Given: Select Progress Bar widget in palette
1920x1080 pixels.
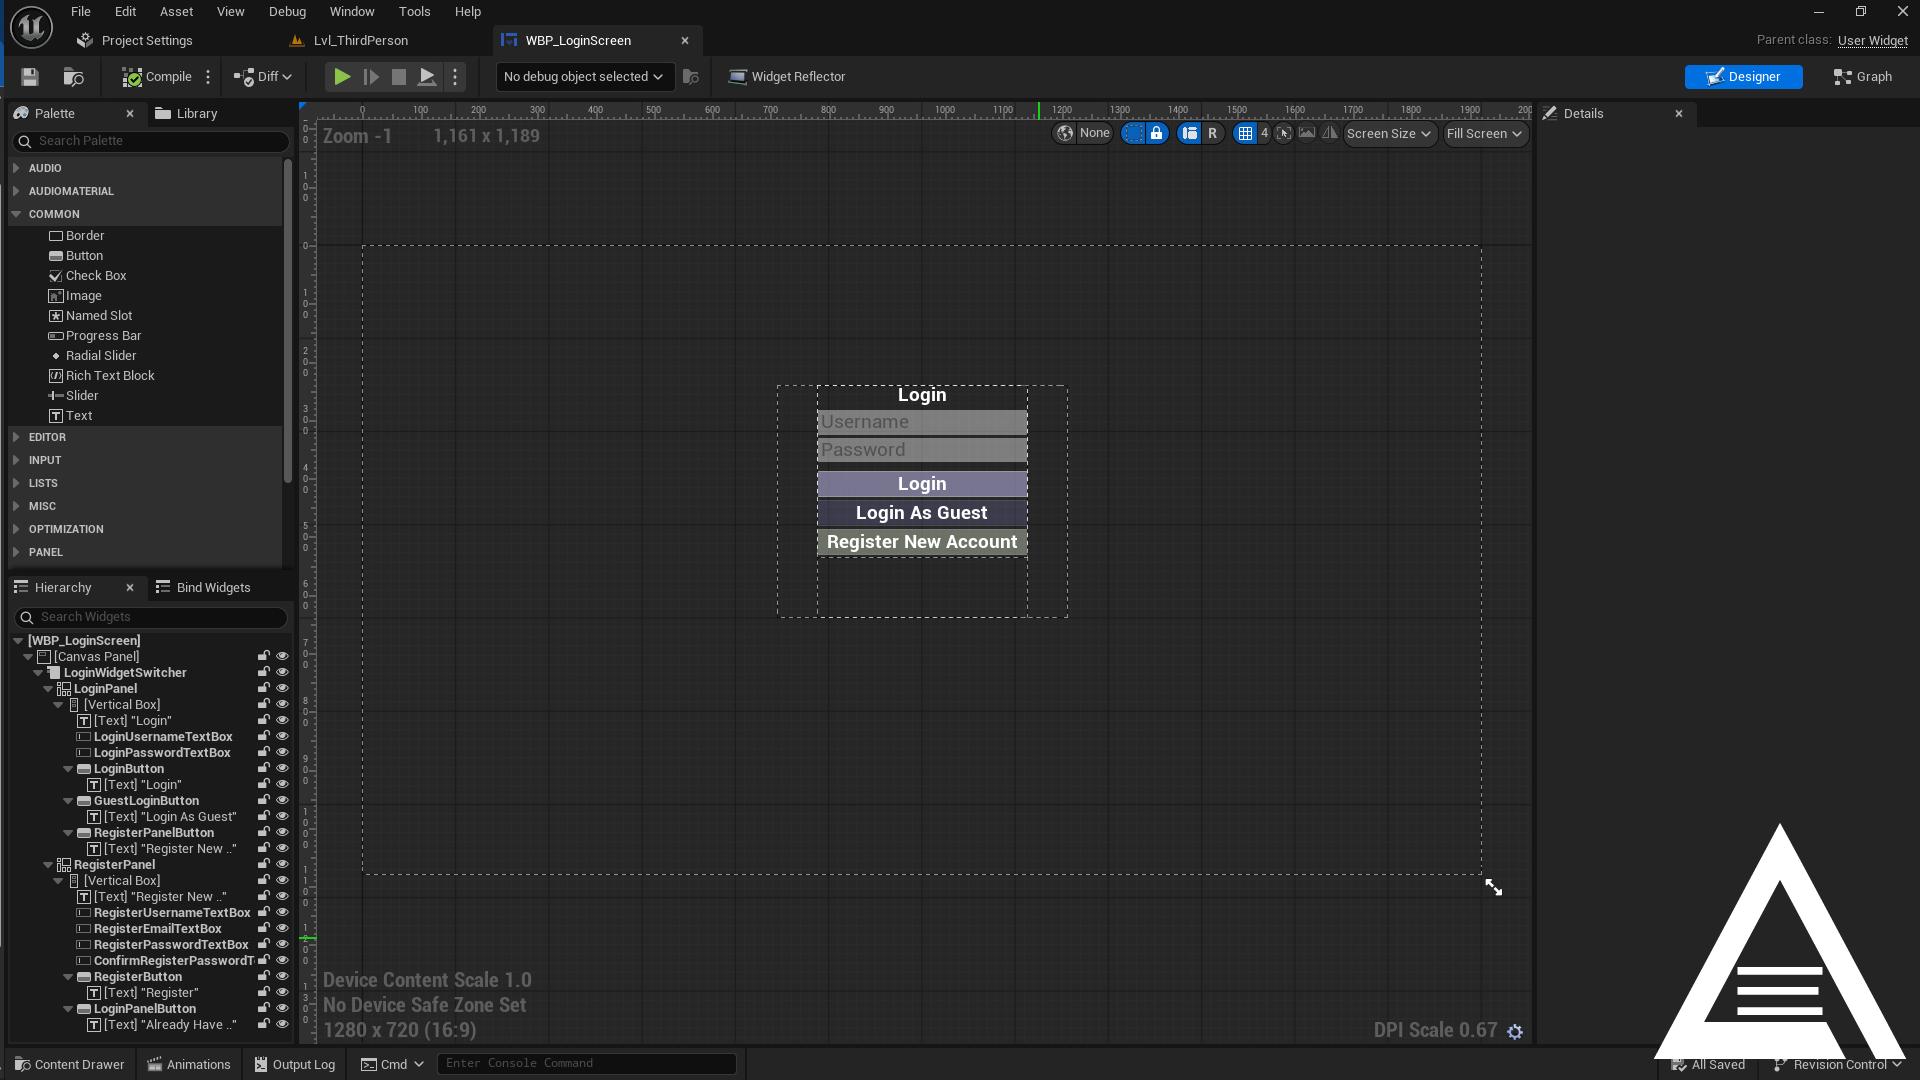Looking at the screenshot, I should click(x=95, y=336).
